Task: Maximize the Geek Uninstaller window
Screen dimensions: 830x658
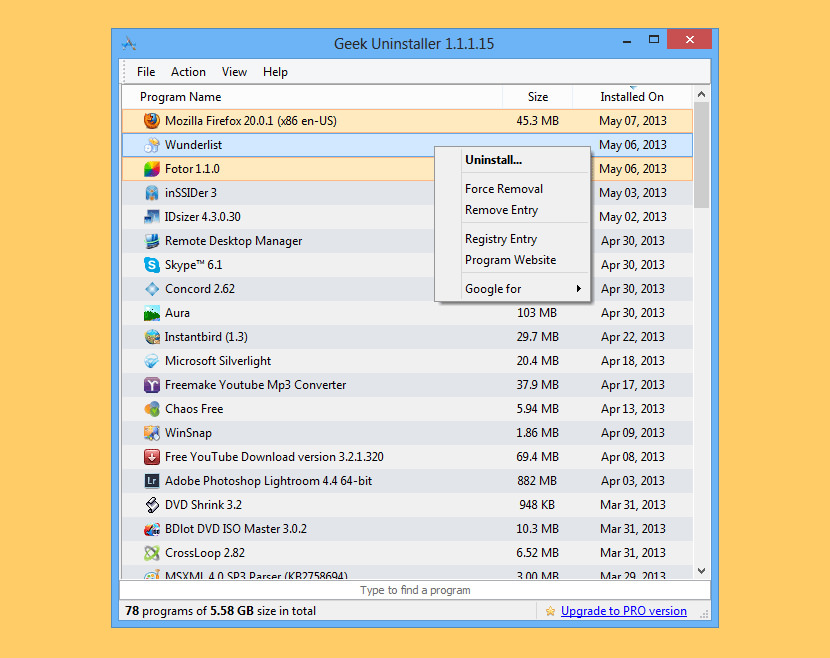Action: pyautogui.click(x=654, y=40)
